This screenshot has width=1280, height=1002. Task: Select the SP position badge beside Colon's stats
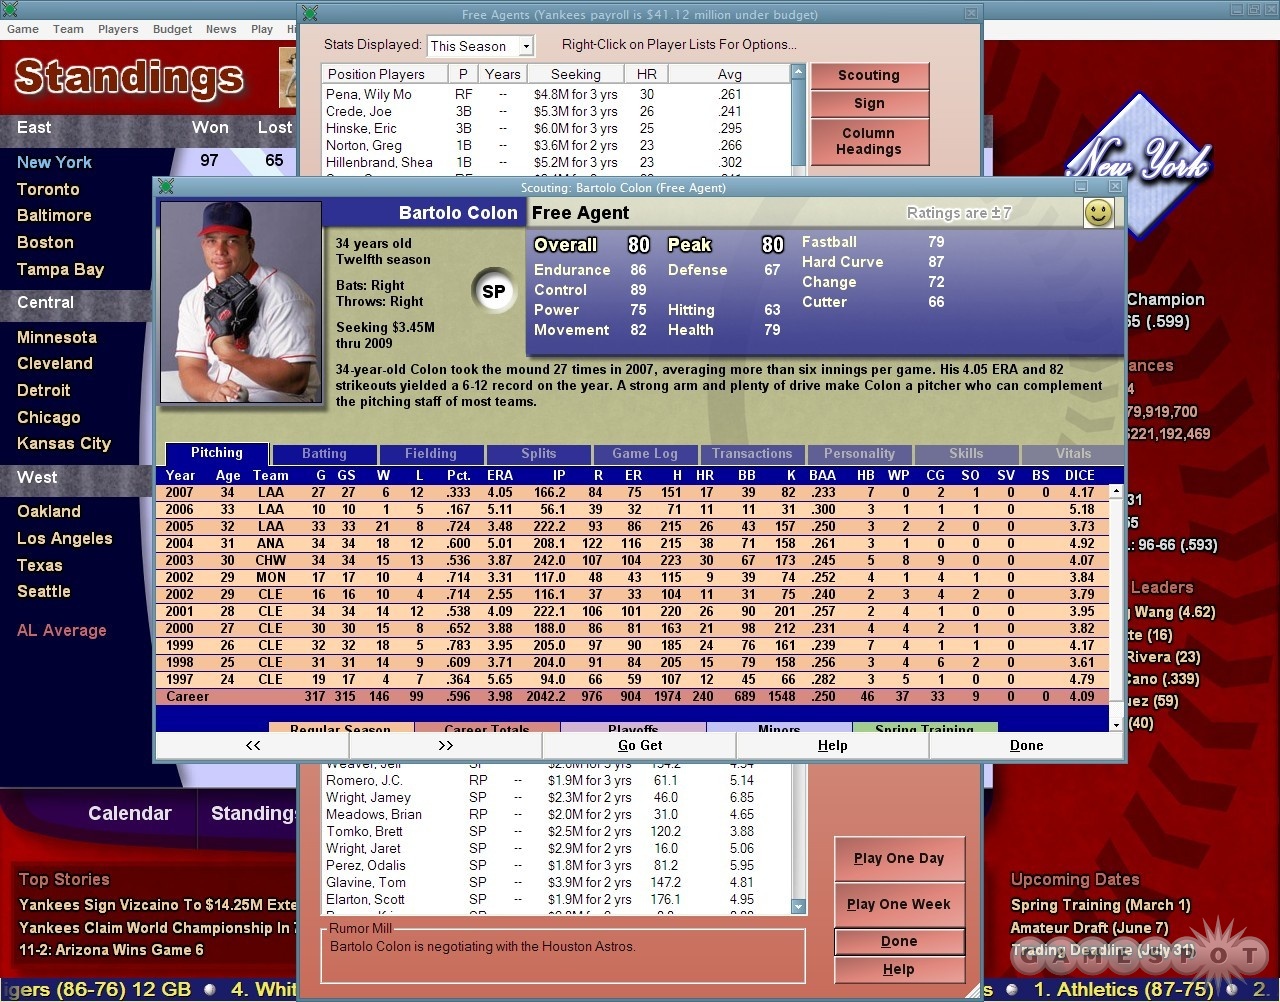click(493, 291)
